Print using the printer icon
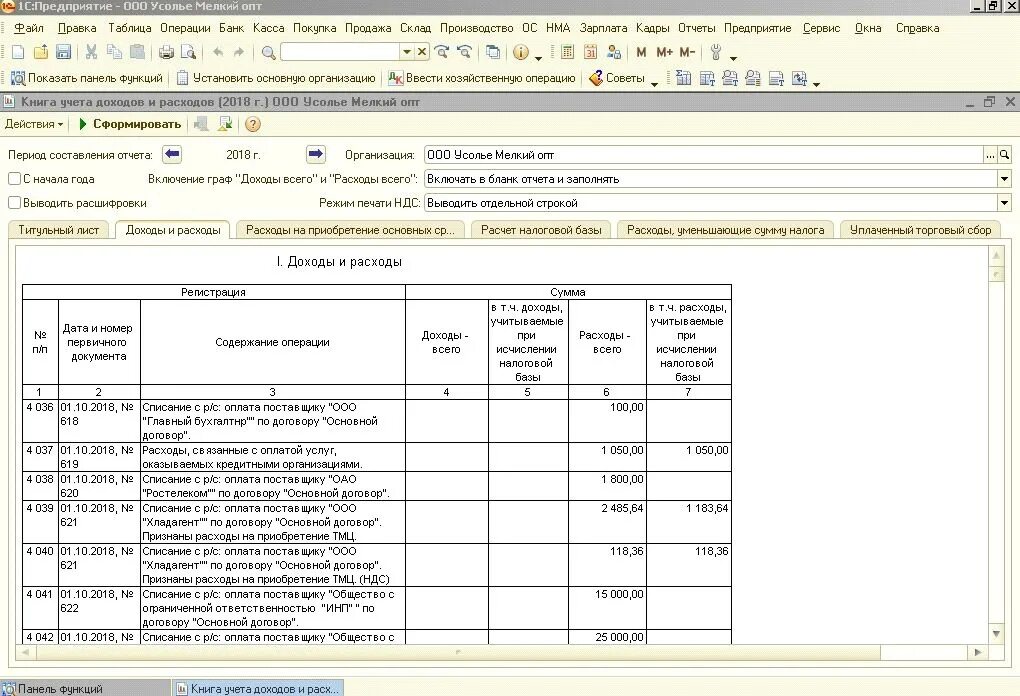This screenshot has width=1020, height=696. click(x=167, y=52)
